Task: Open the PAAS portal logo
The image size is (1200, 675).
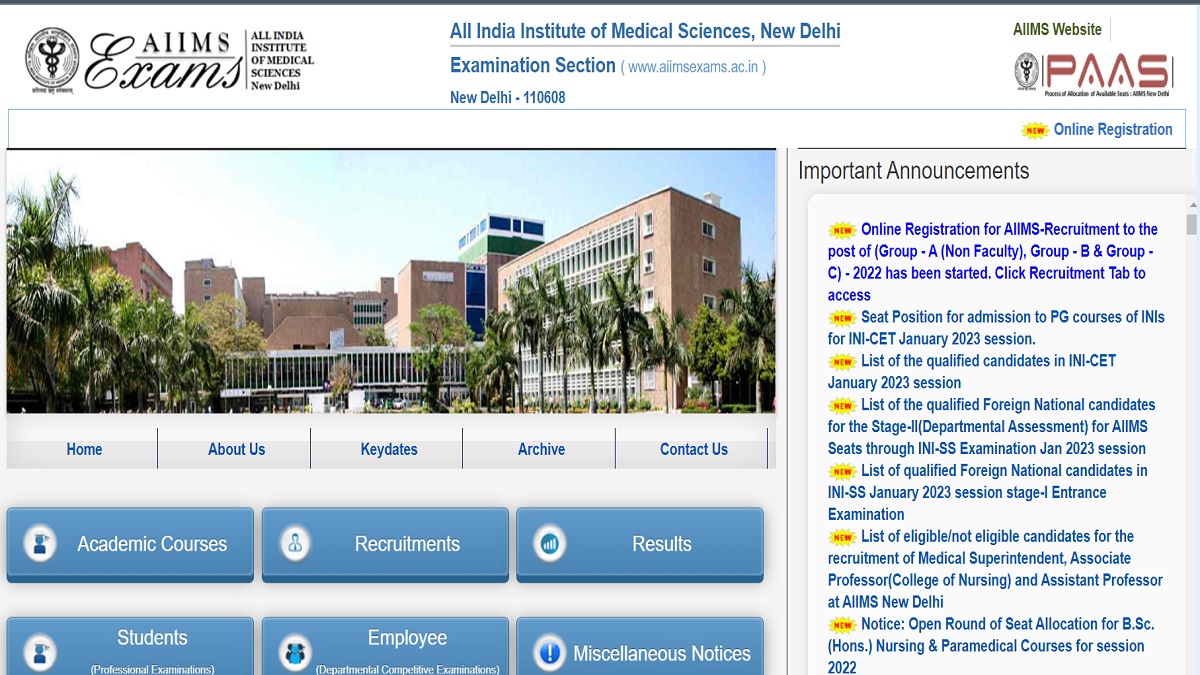Action: (1092, 73)
